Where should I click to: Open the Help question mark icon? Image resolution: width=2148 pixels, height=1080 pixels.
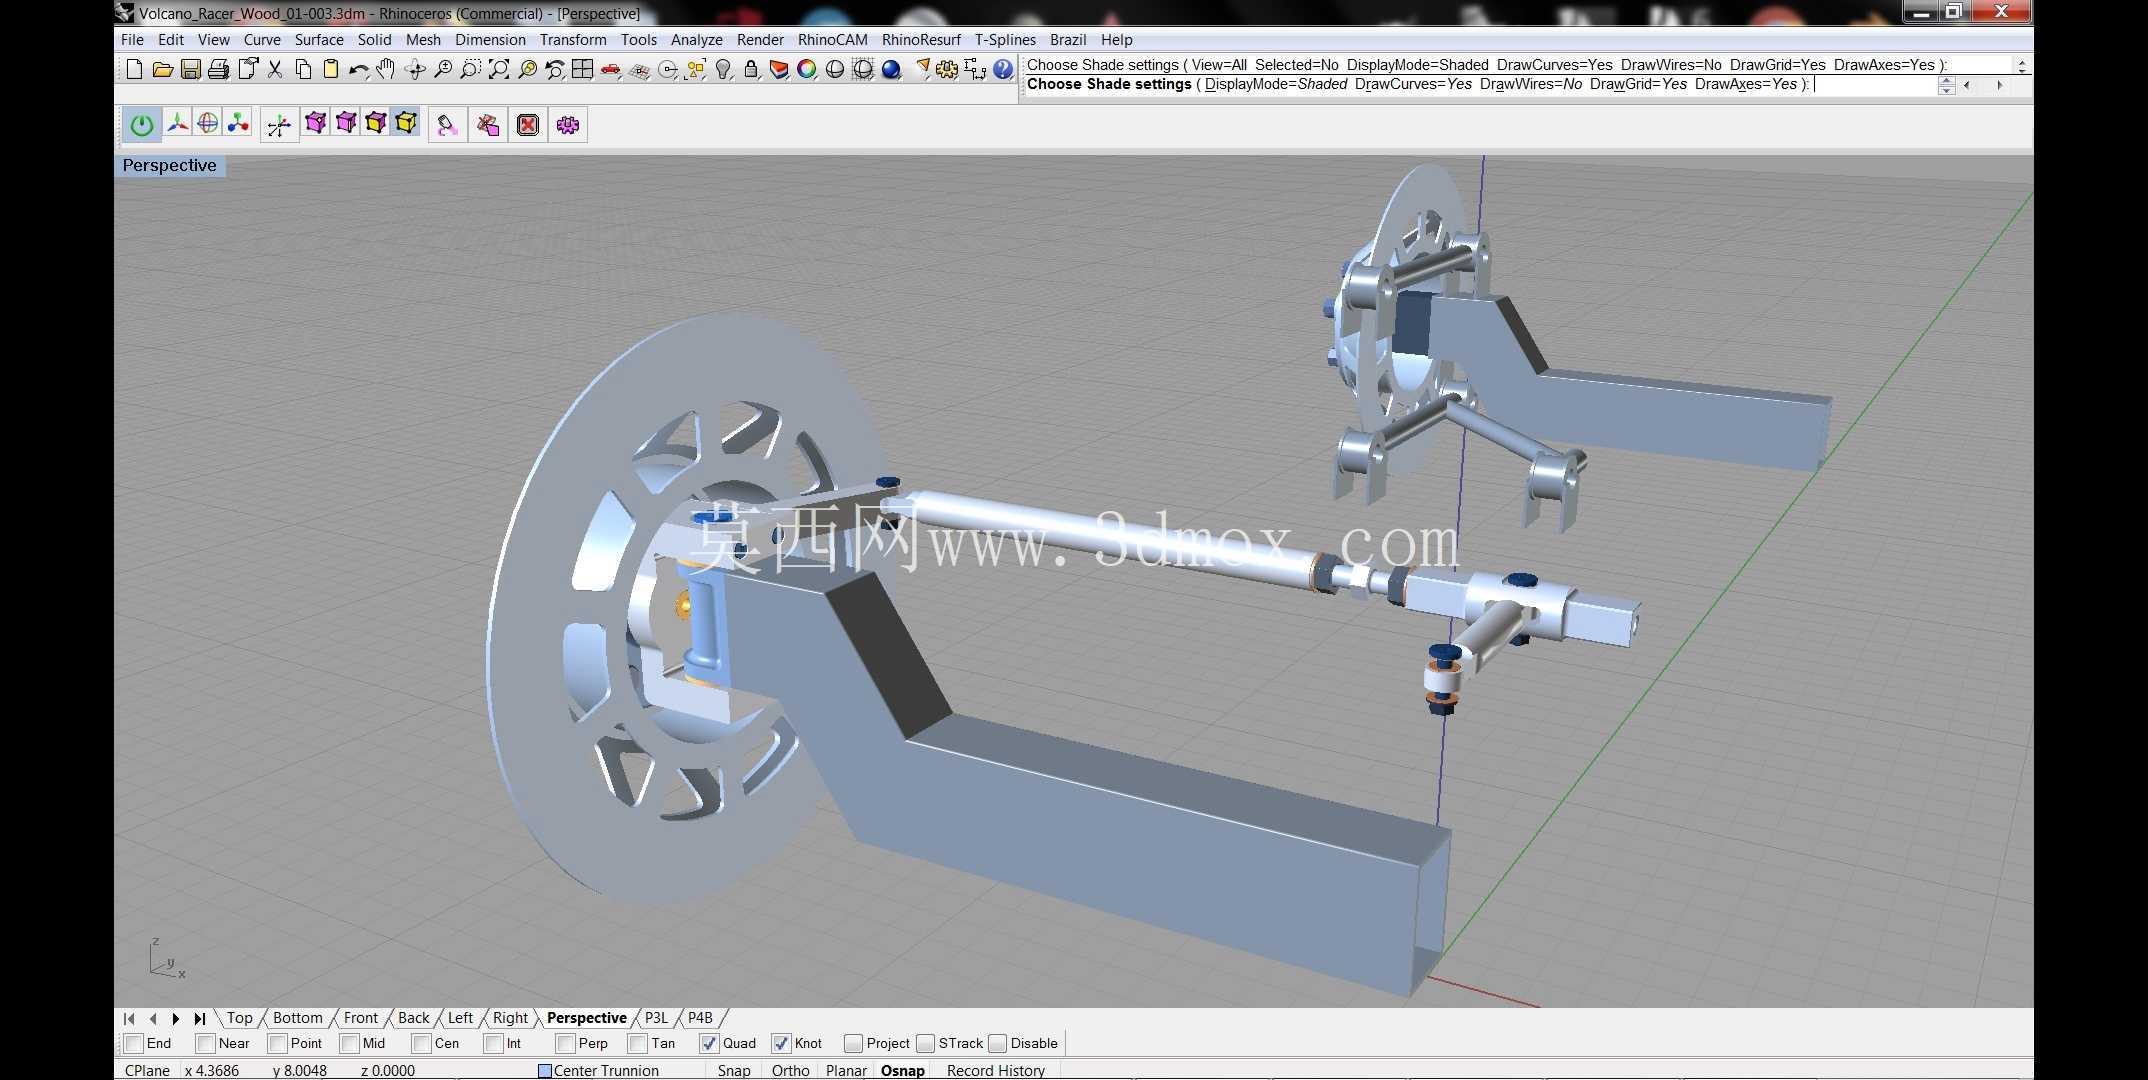point(1003,69)
